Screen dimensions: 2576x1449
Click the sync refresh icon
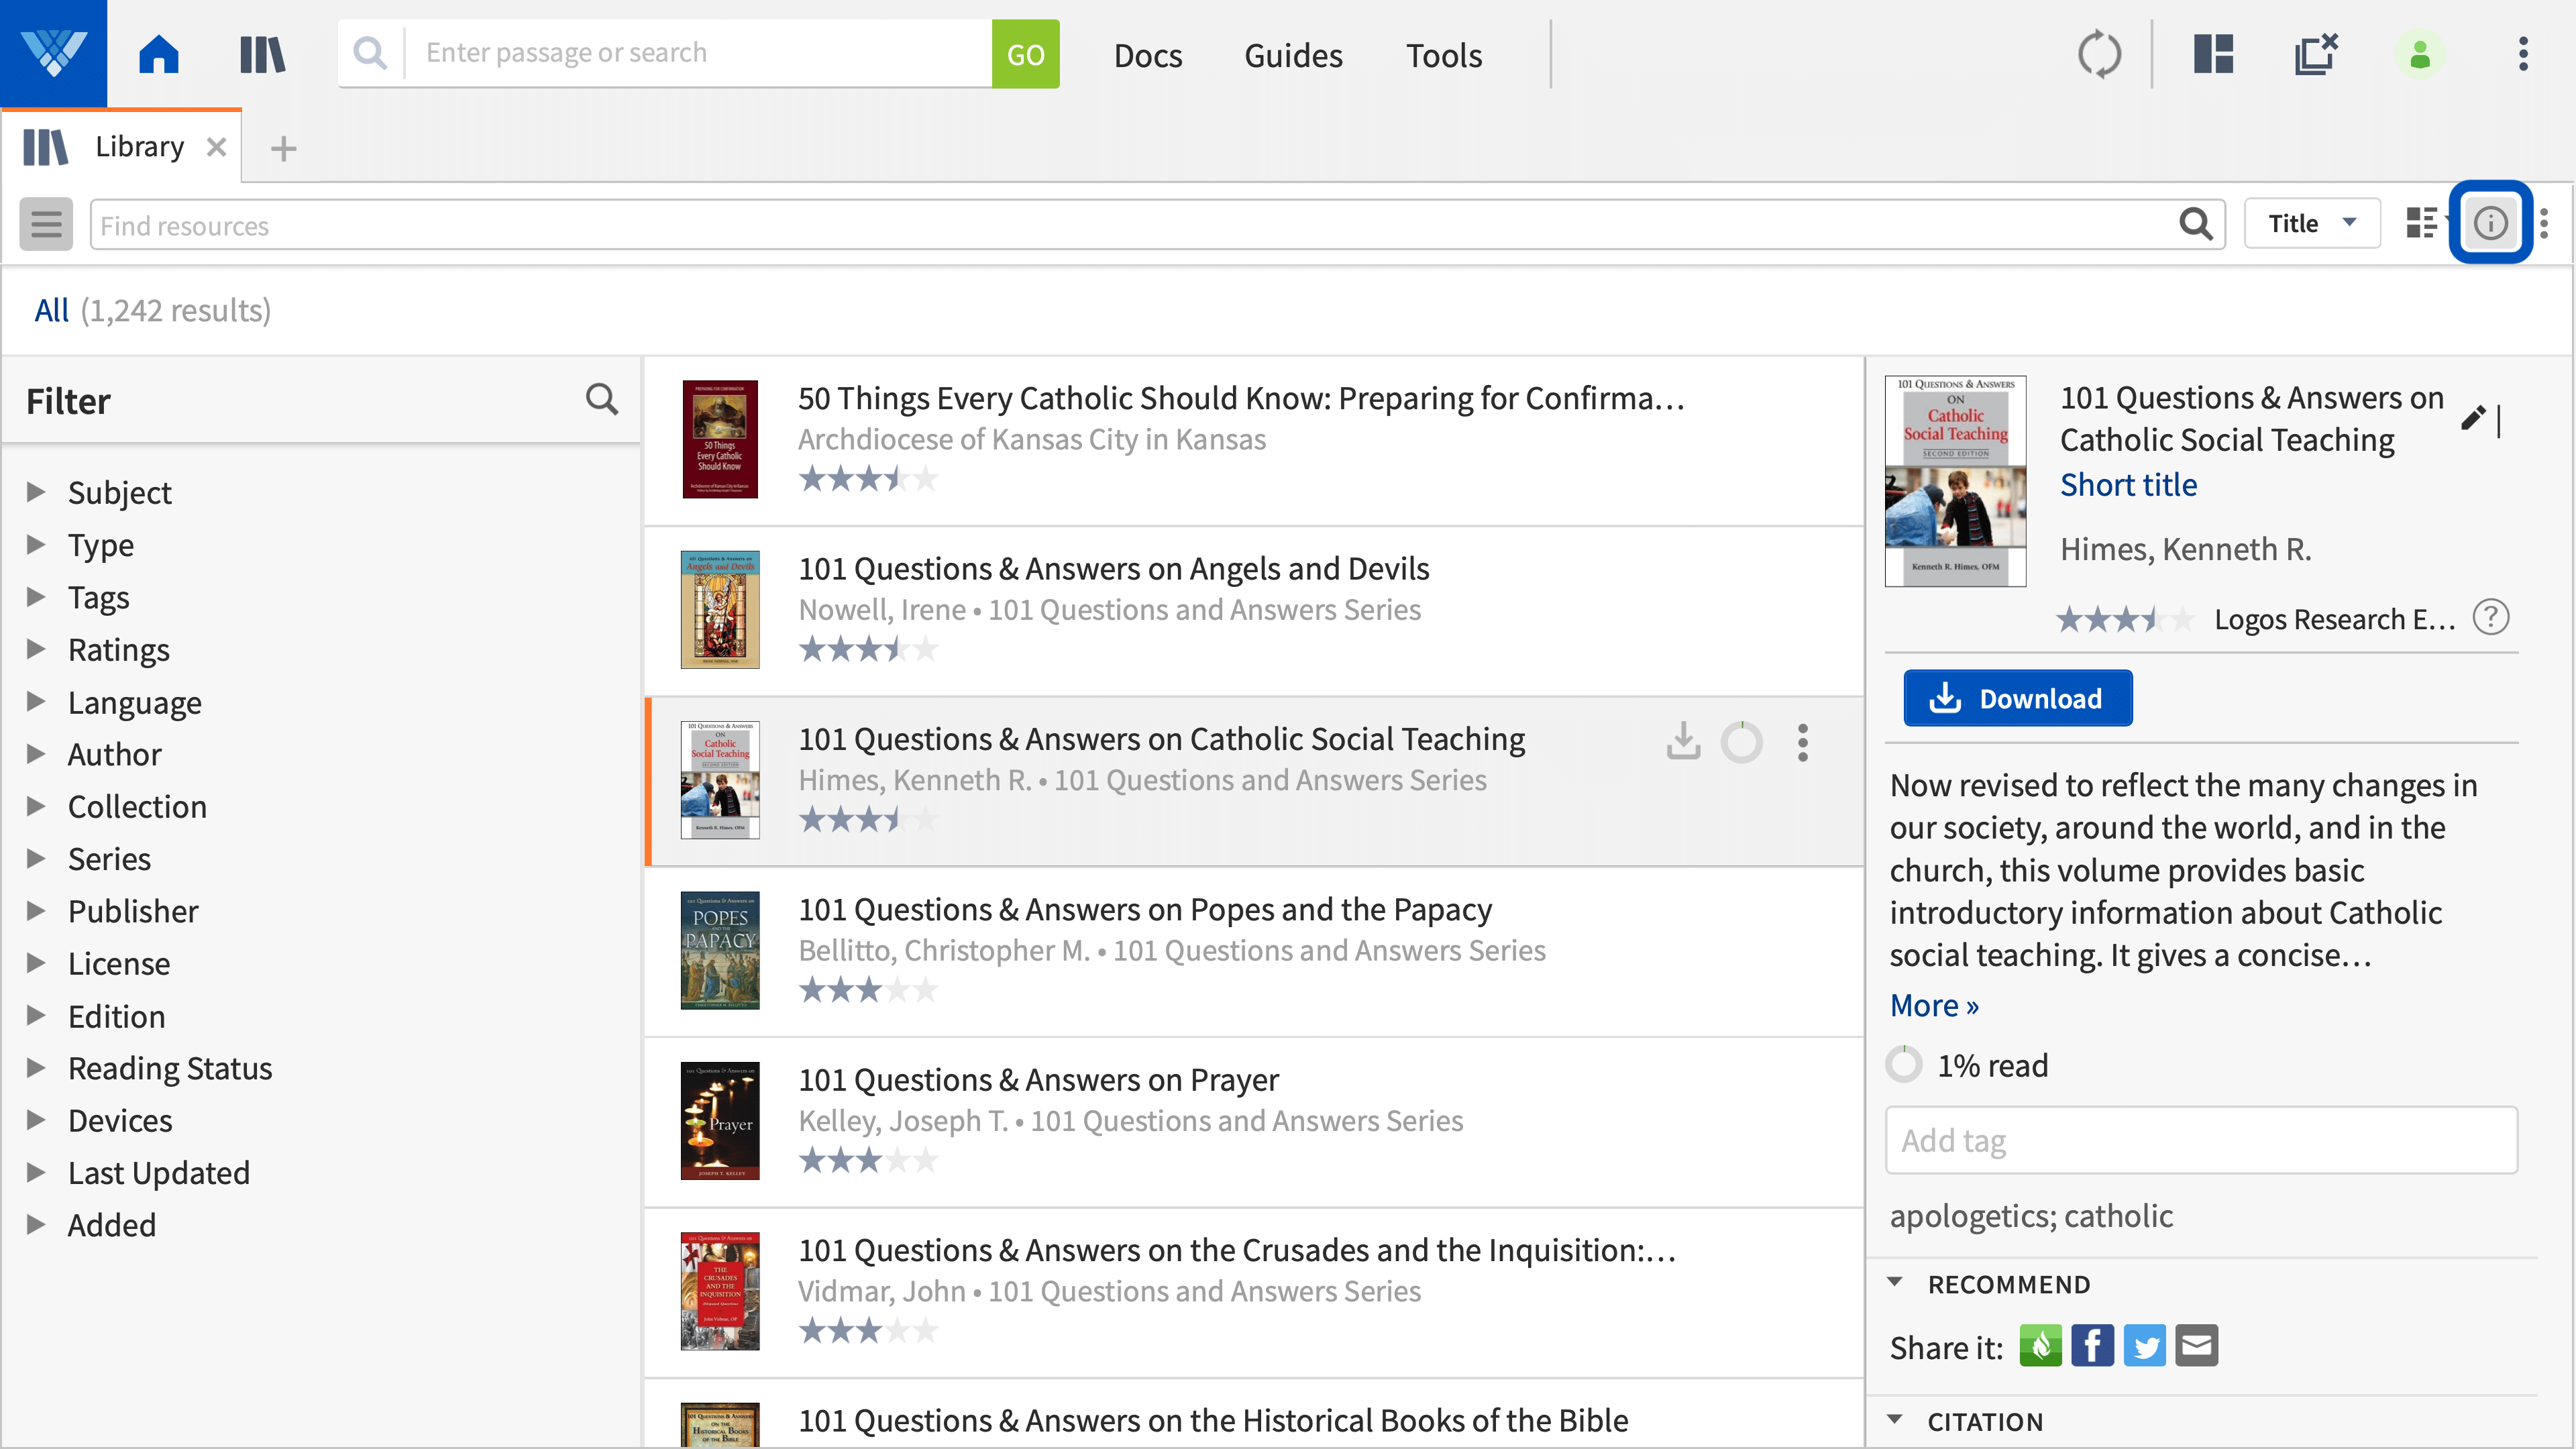tap(2099, 54)
